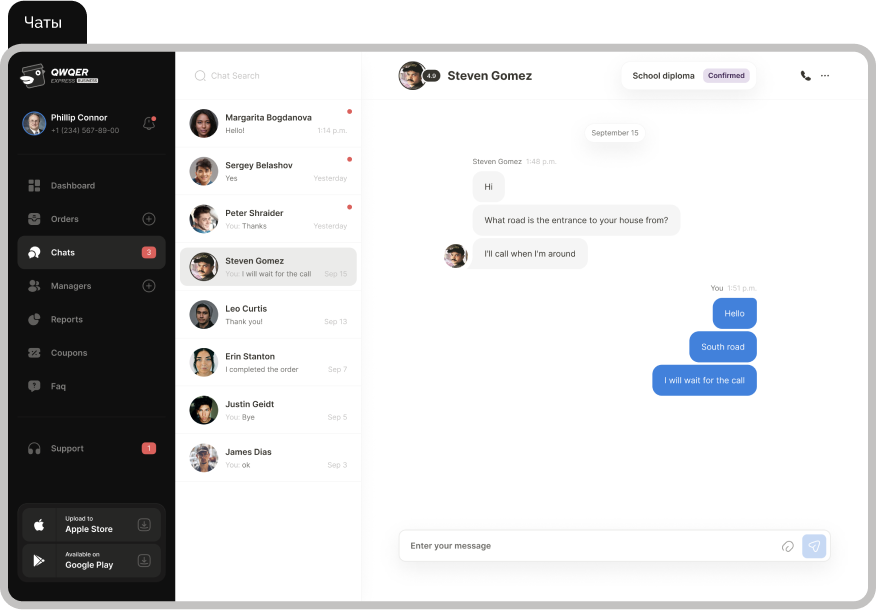Select the Leo Curtis conversation
Image resolution: width=876 pixels, height=610 pixels.
point(268,314)
